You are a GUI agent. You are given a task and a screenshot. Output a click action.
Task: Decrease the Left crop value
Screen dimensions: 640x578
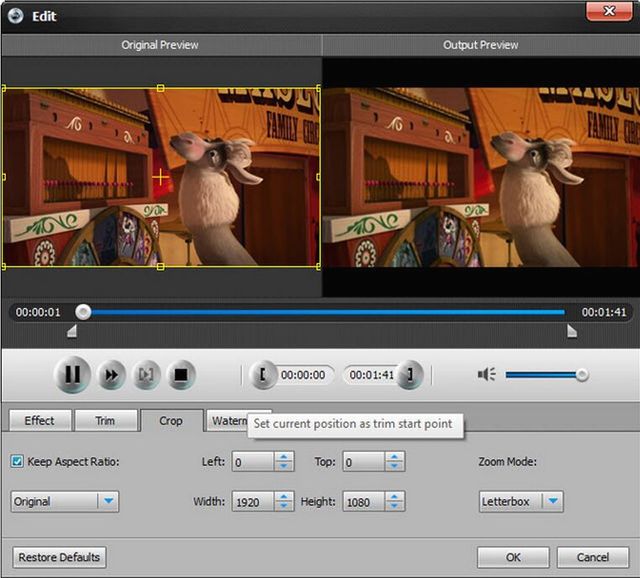[x=284, y=467]
